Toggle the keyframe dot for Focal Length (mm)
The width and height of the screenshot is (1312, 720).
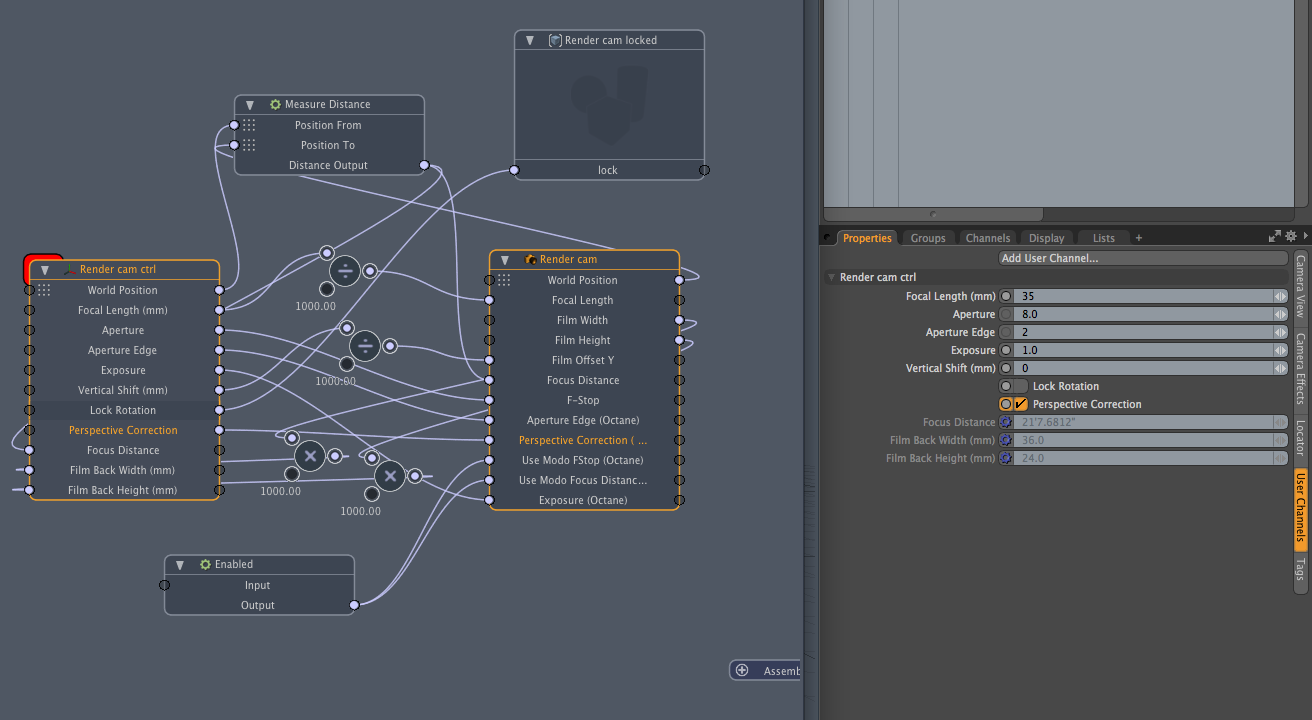pyautogui.click(x=1006, y=296)
